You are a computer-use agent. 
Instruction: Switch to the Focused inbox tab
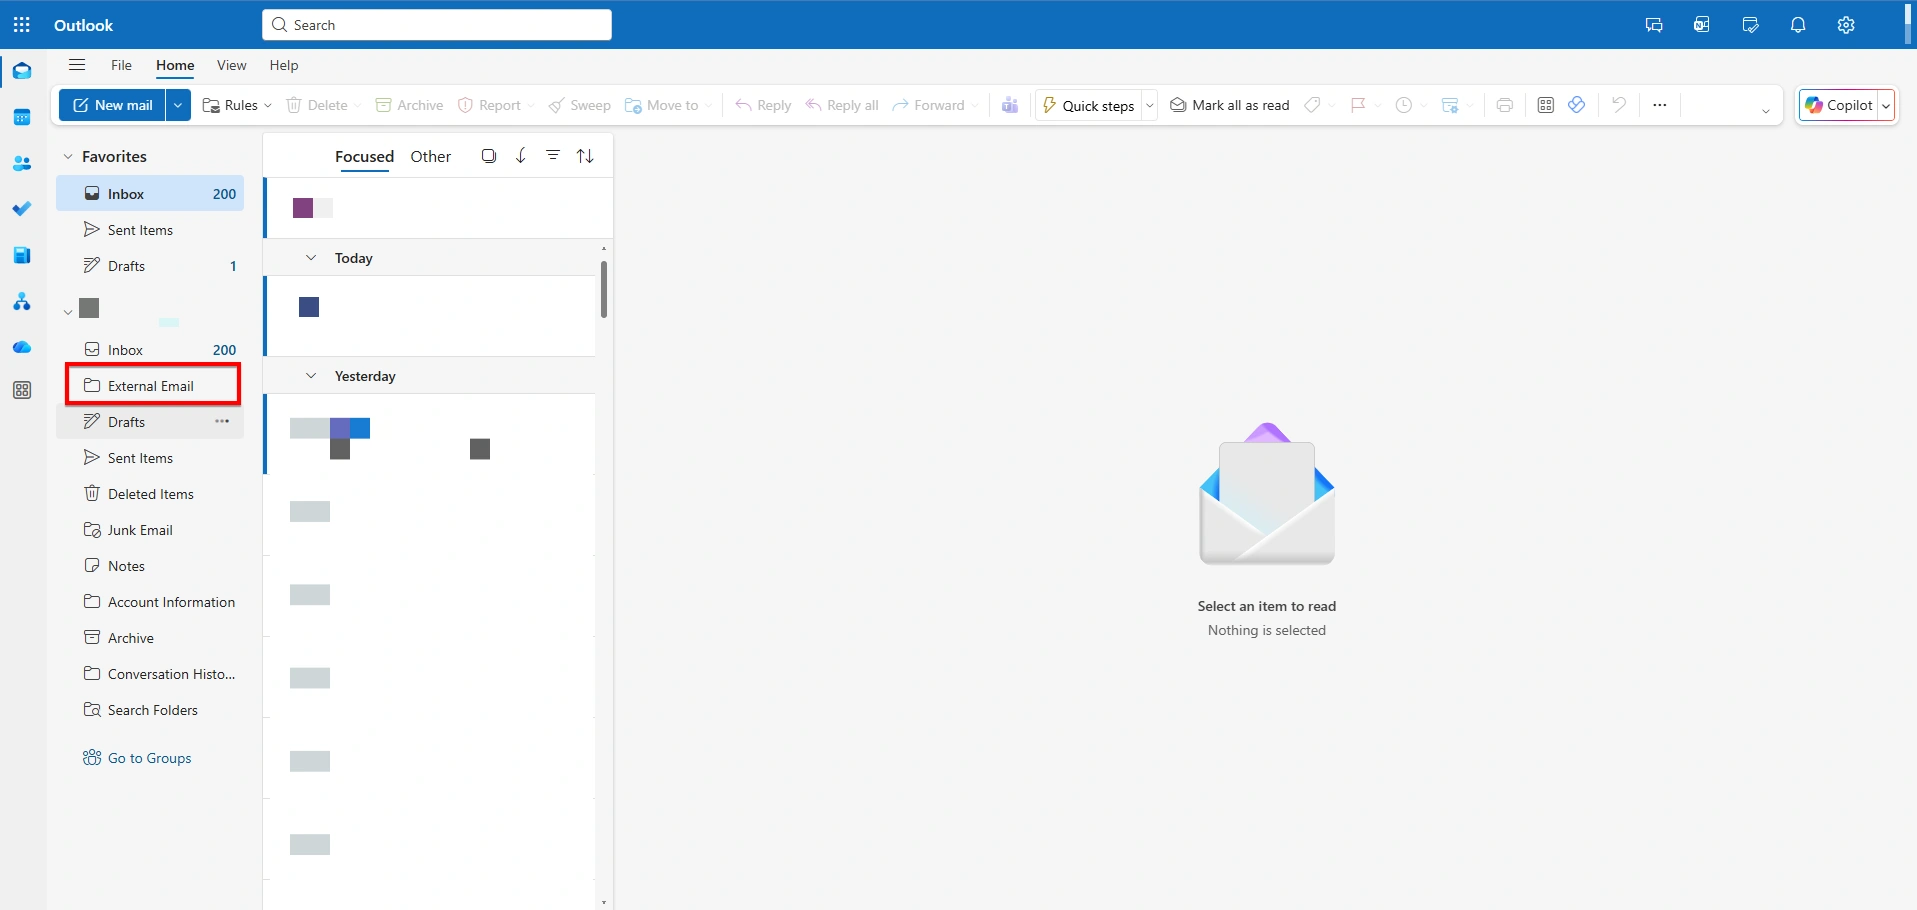(364, 157)
